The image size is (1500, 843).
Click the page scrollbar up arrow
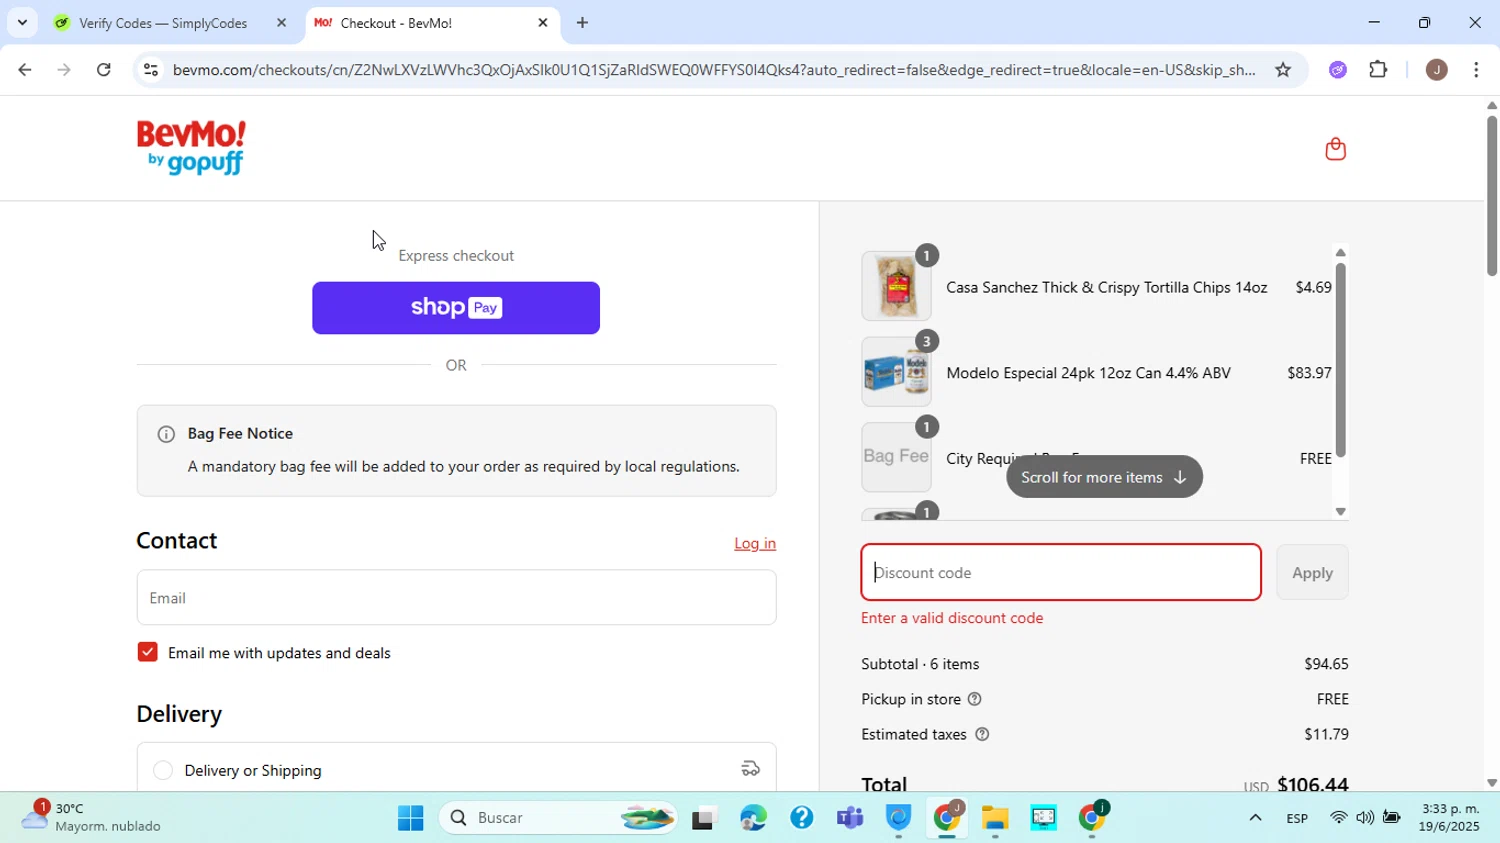[1491, 105]
